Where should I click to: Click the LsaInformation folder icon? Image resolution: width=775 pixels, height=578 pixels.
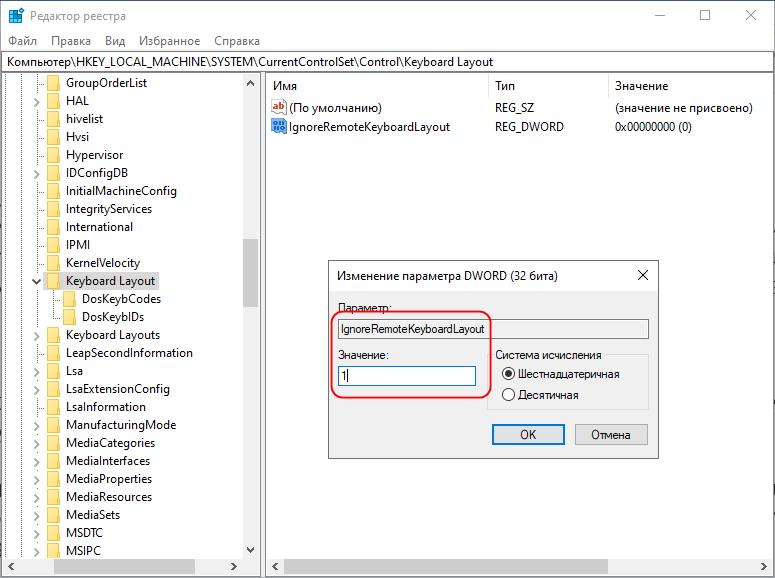tap(54, 407)
